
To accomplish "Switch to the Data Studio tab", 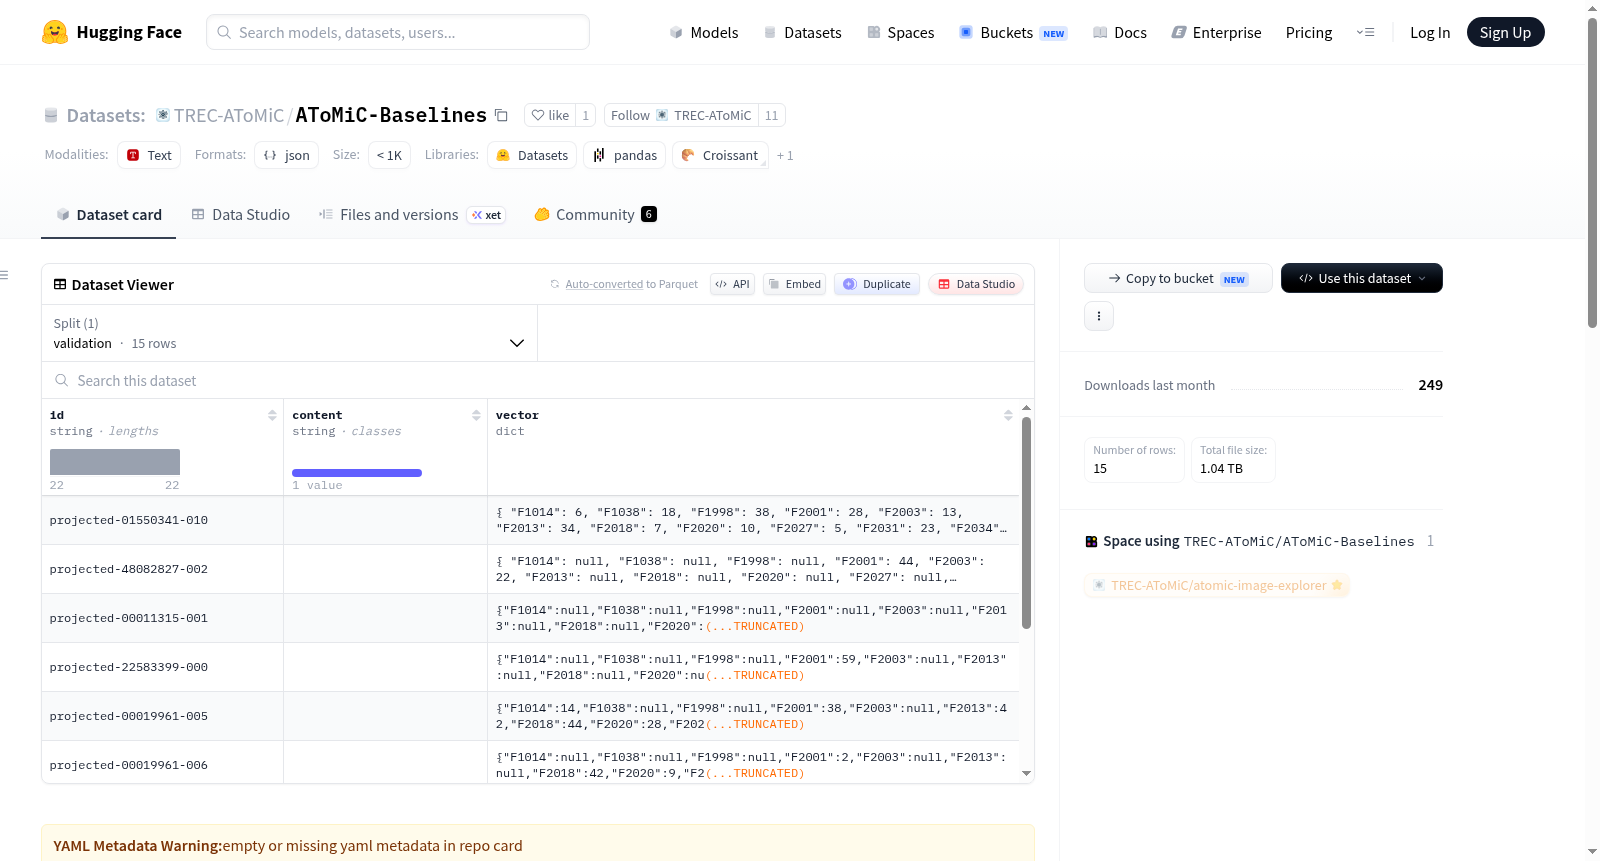I will coord(241,215).
